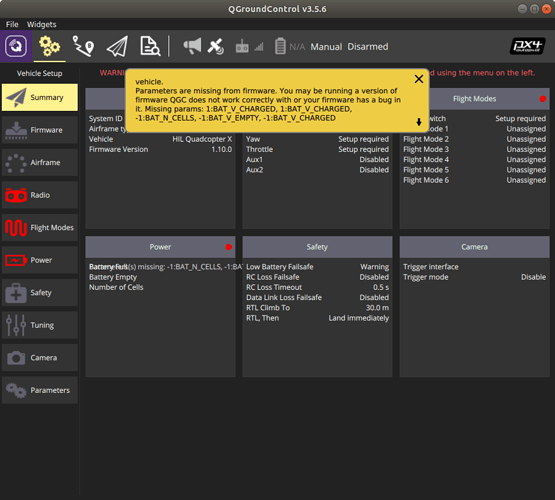Screen dimensions: 555x500
Task: Click the 'Land immediately' value
Action: 359,318
